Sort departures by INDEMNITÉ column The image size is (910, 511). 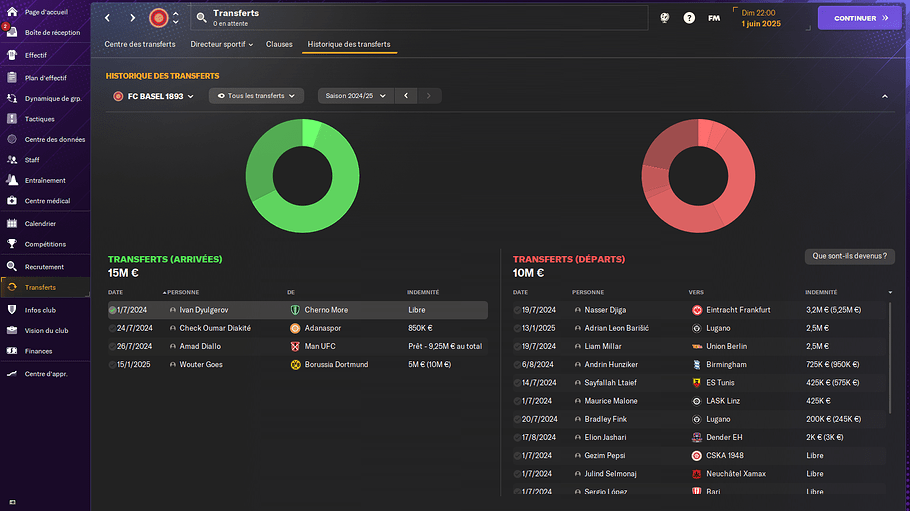821,292
